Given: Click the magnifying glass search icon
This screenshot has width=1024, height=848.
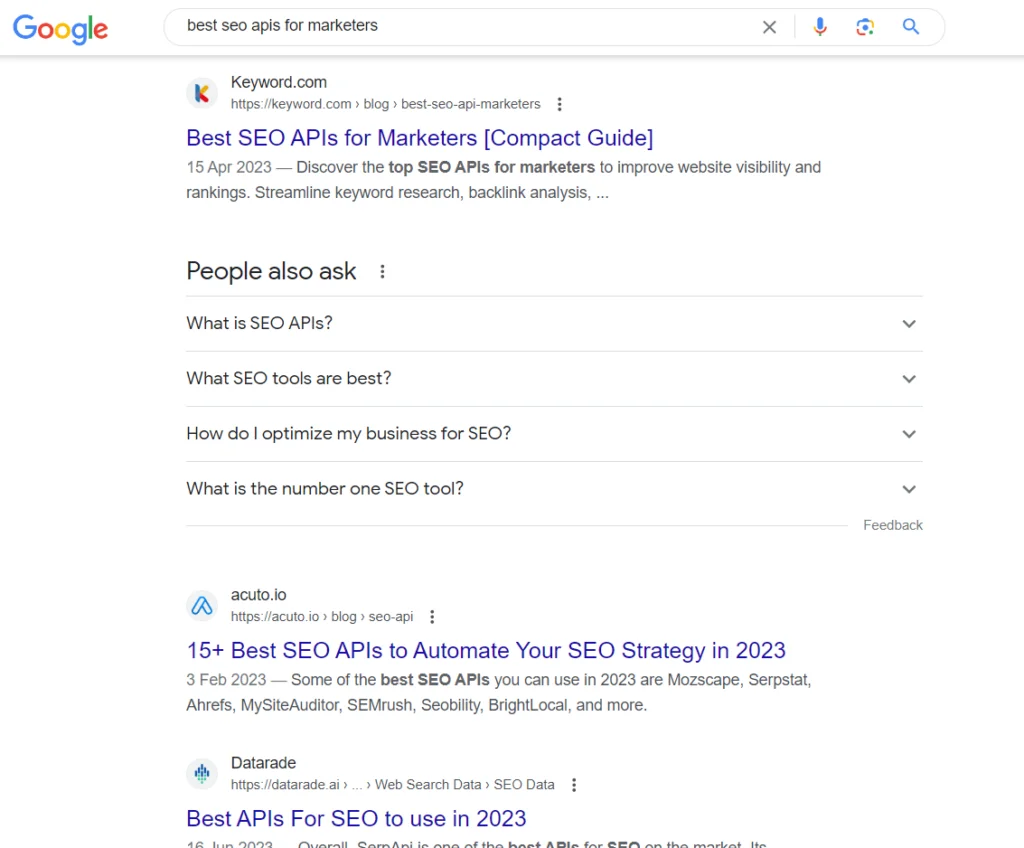Looking at the screenshot, I should pyautogui.click(x=910, y=27).
